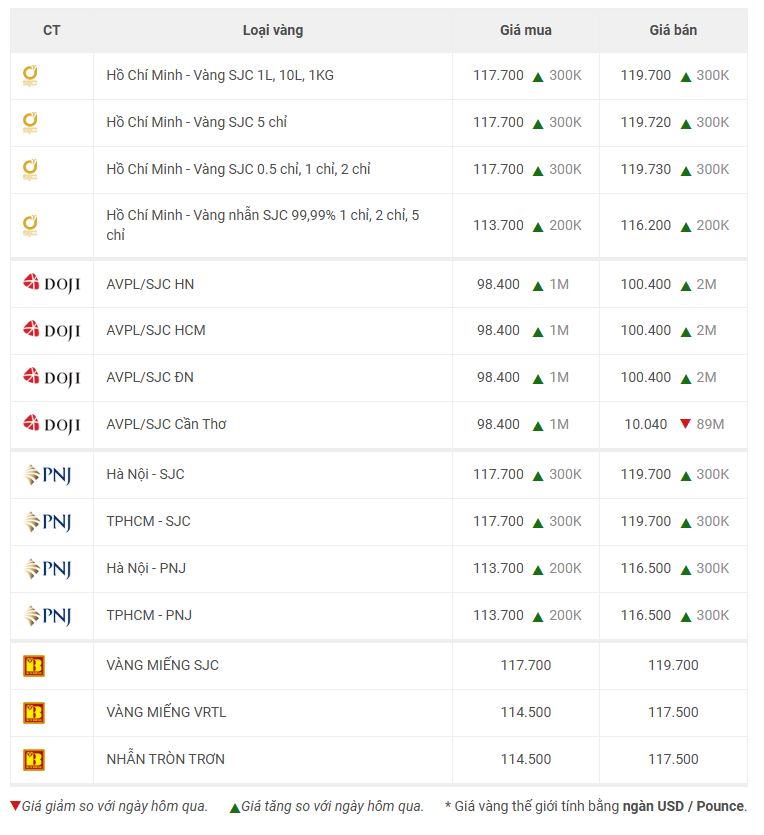Click the sell price 100.400 for AVPL/SJC HN
Screen dimensions: 764x835
pos(645,284)
